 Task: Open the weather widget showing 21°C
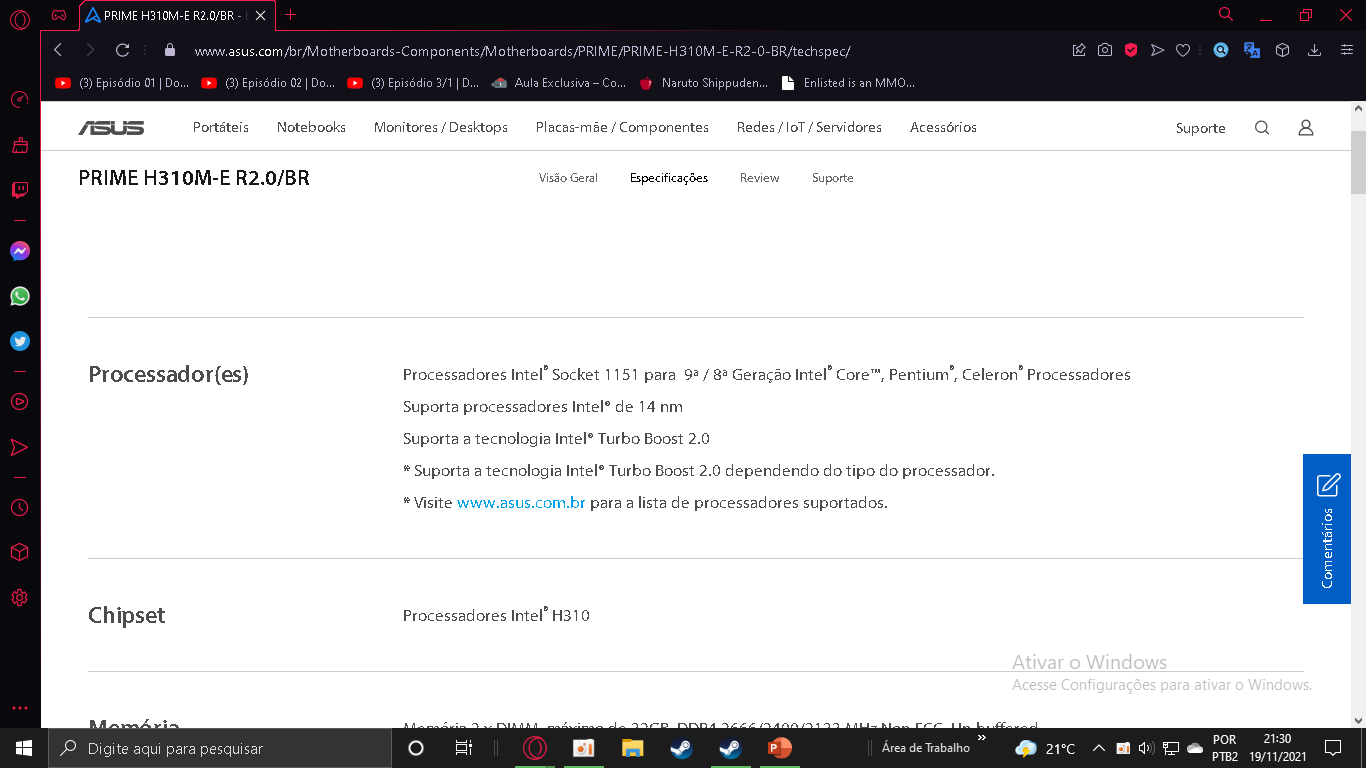coord(1045,748)
